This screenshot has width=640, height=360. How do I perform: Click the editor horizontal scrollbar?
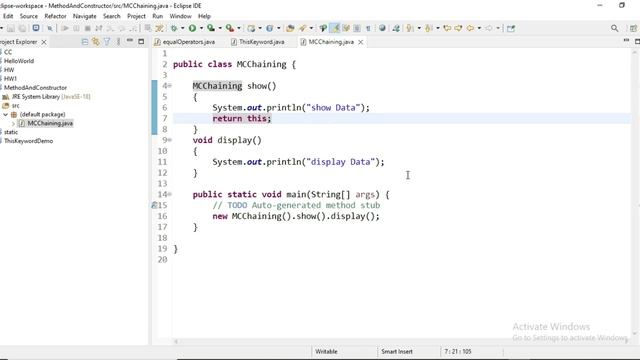[401, 341]
